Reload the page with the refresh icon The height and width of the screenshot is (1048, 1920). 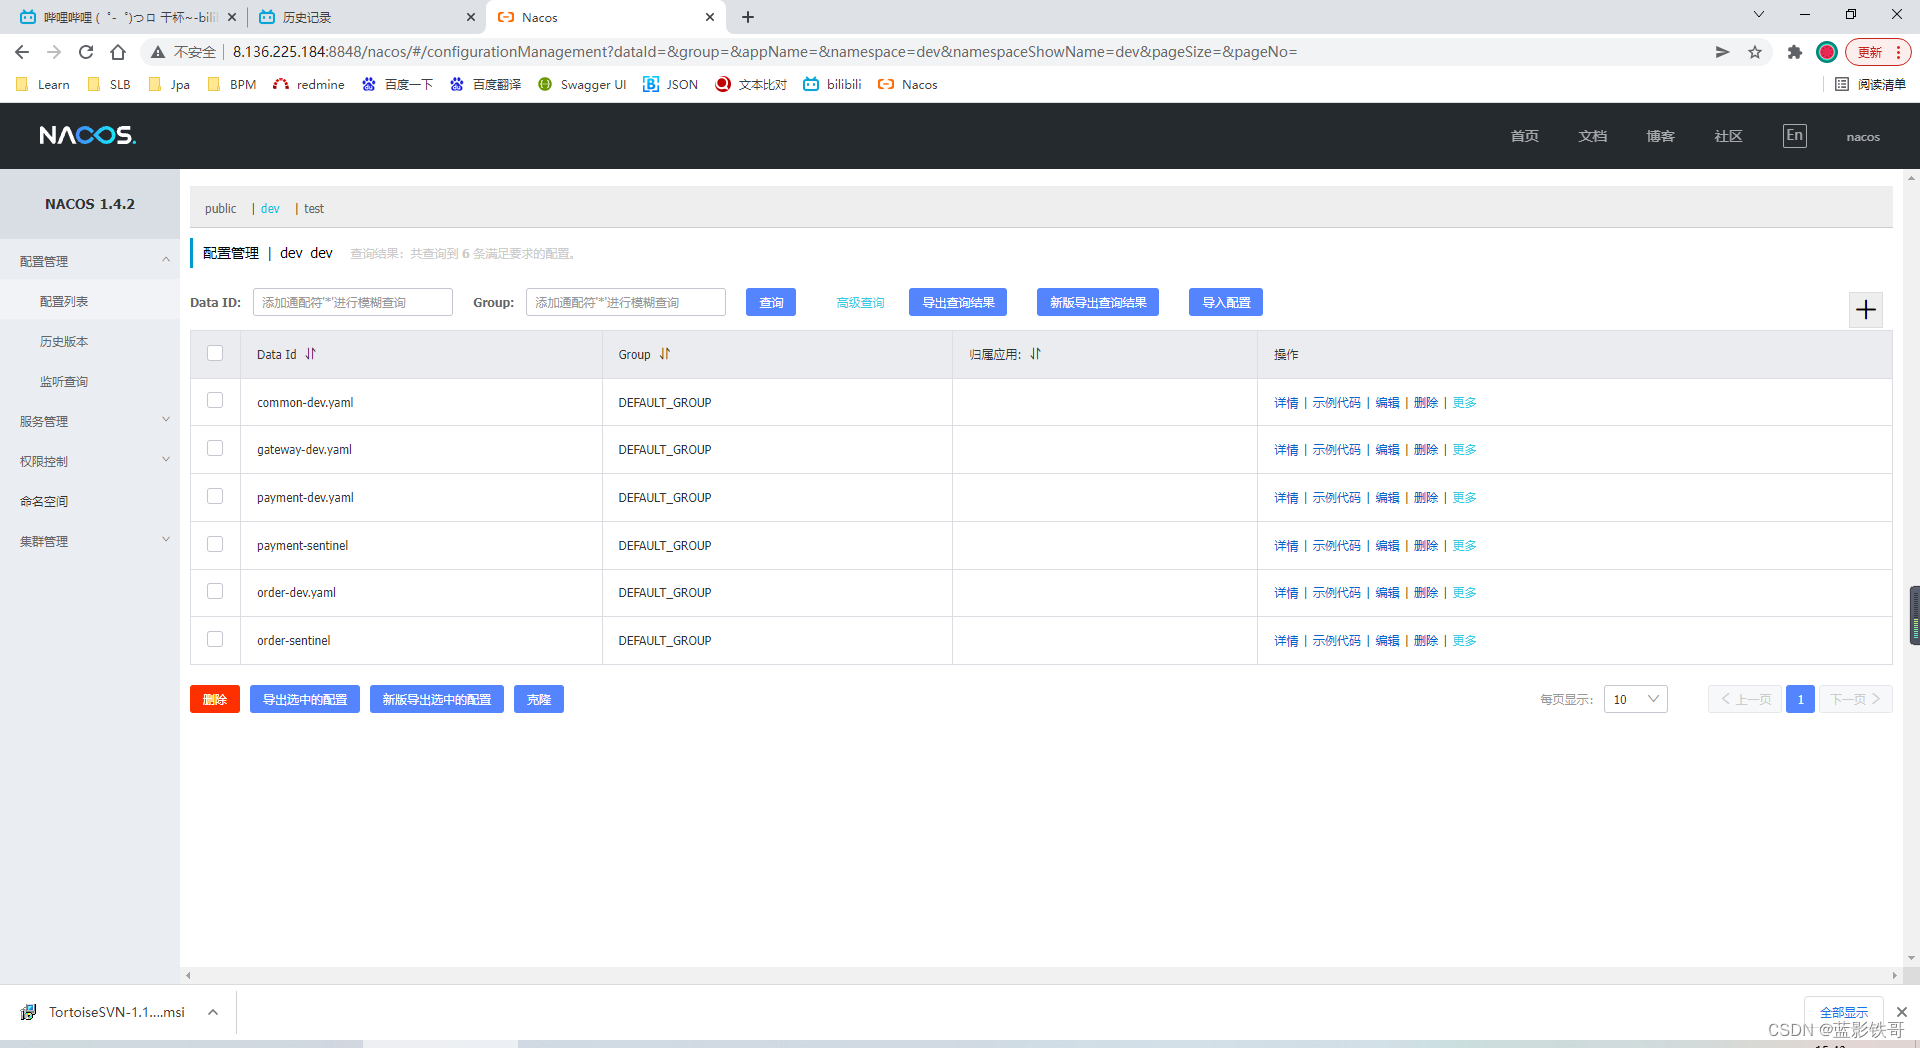[x=86, y=52]
